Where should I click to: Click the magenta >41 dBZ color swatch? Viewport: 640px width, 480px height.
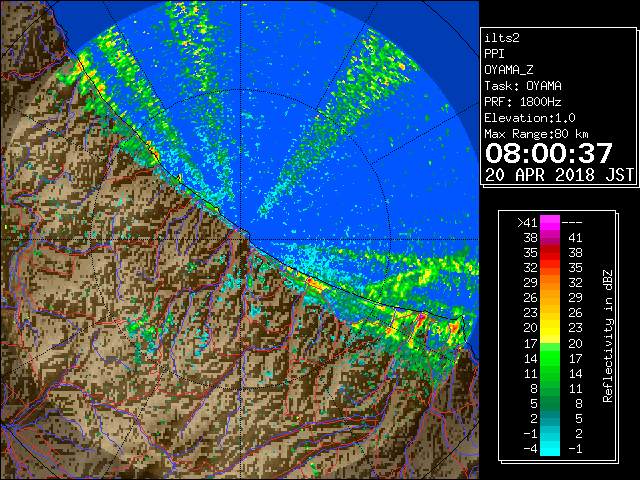pyautogui.click(x=550, y=222)
